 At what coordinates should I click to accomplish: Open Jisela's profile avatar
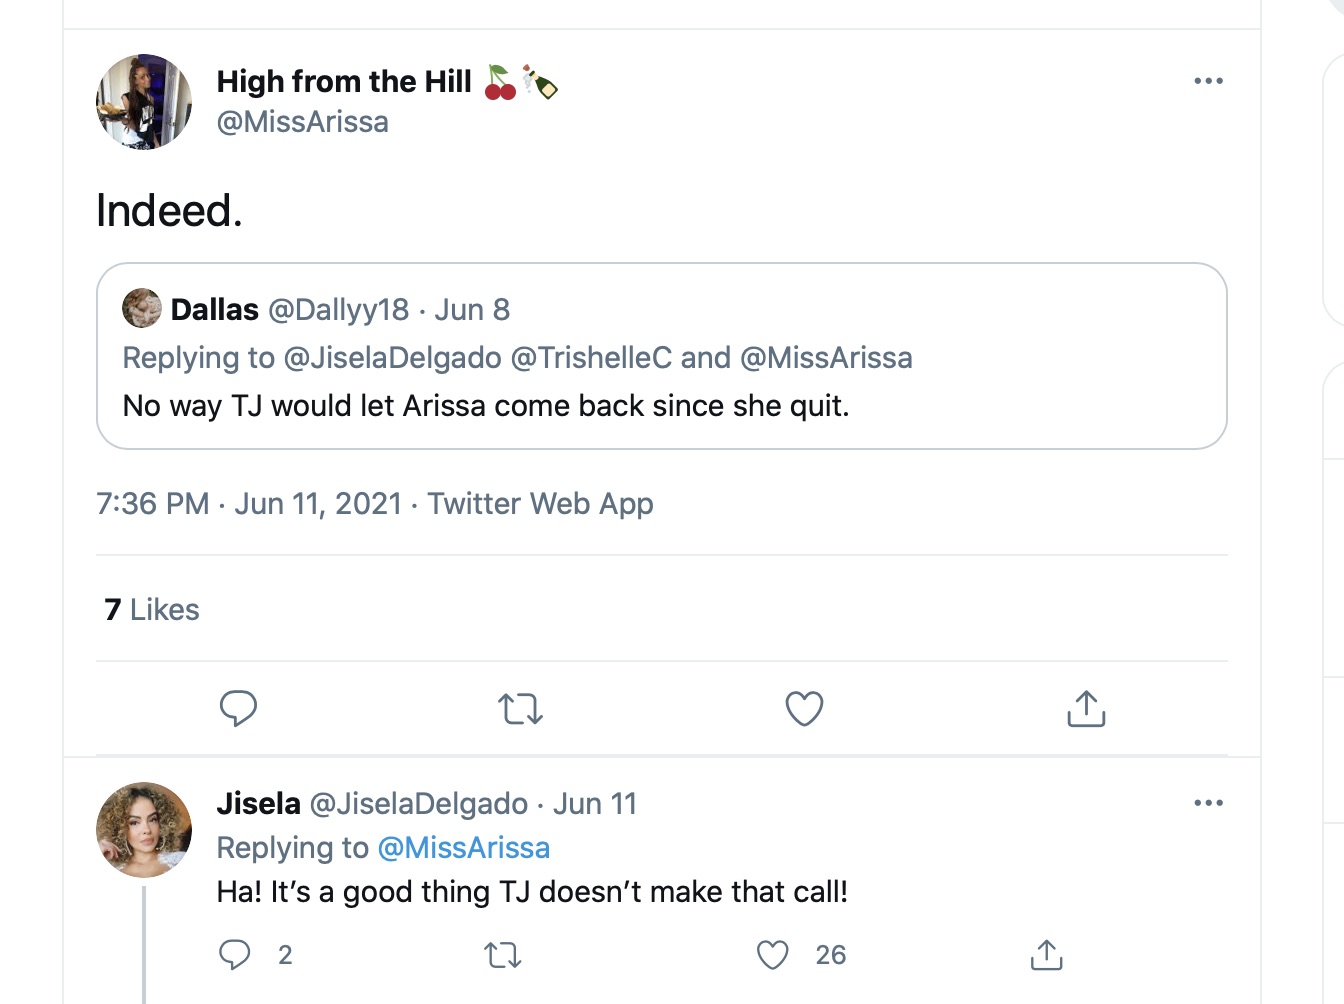pos(144,830)
